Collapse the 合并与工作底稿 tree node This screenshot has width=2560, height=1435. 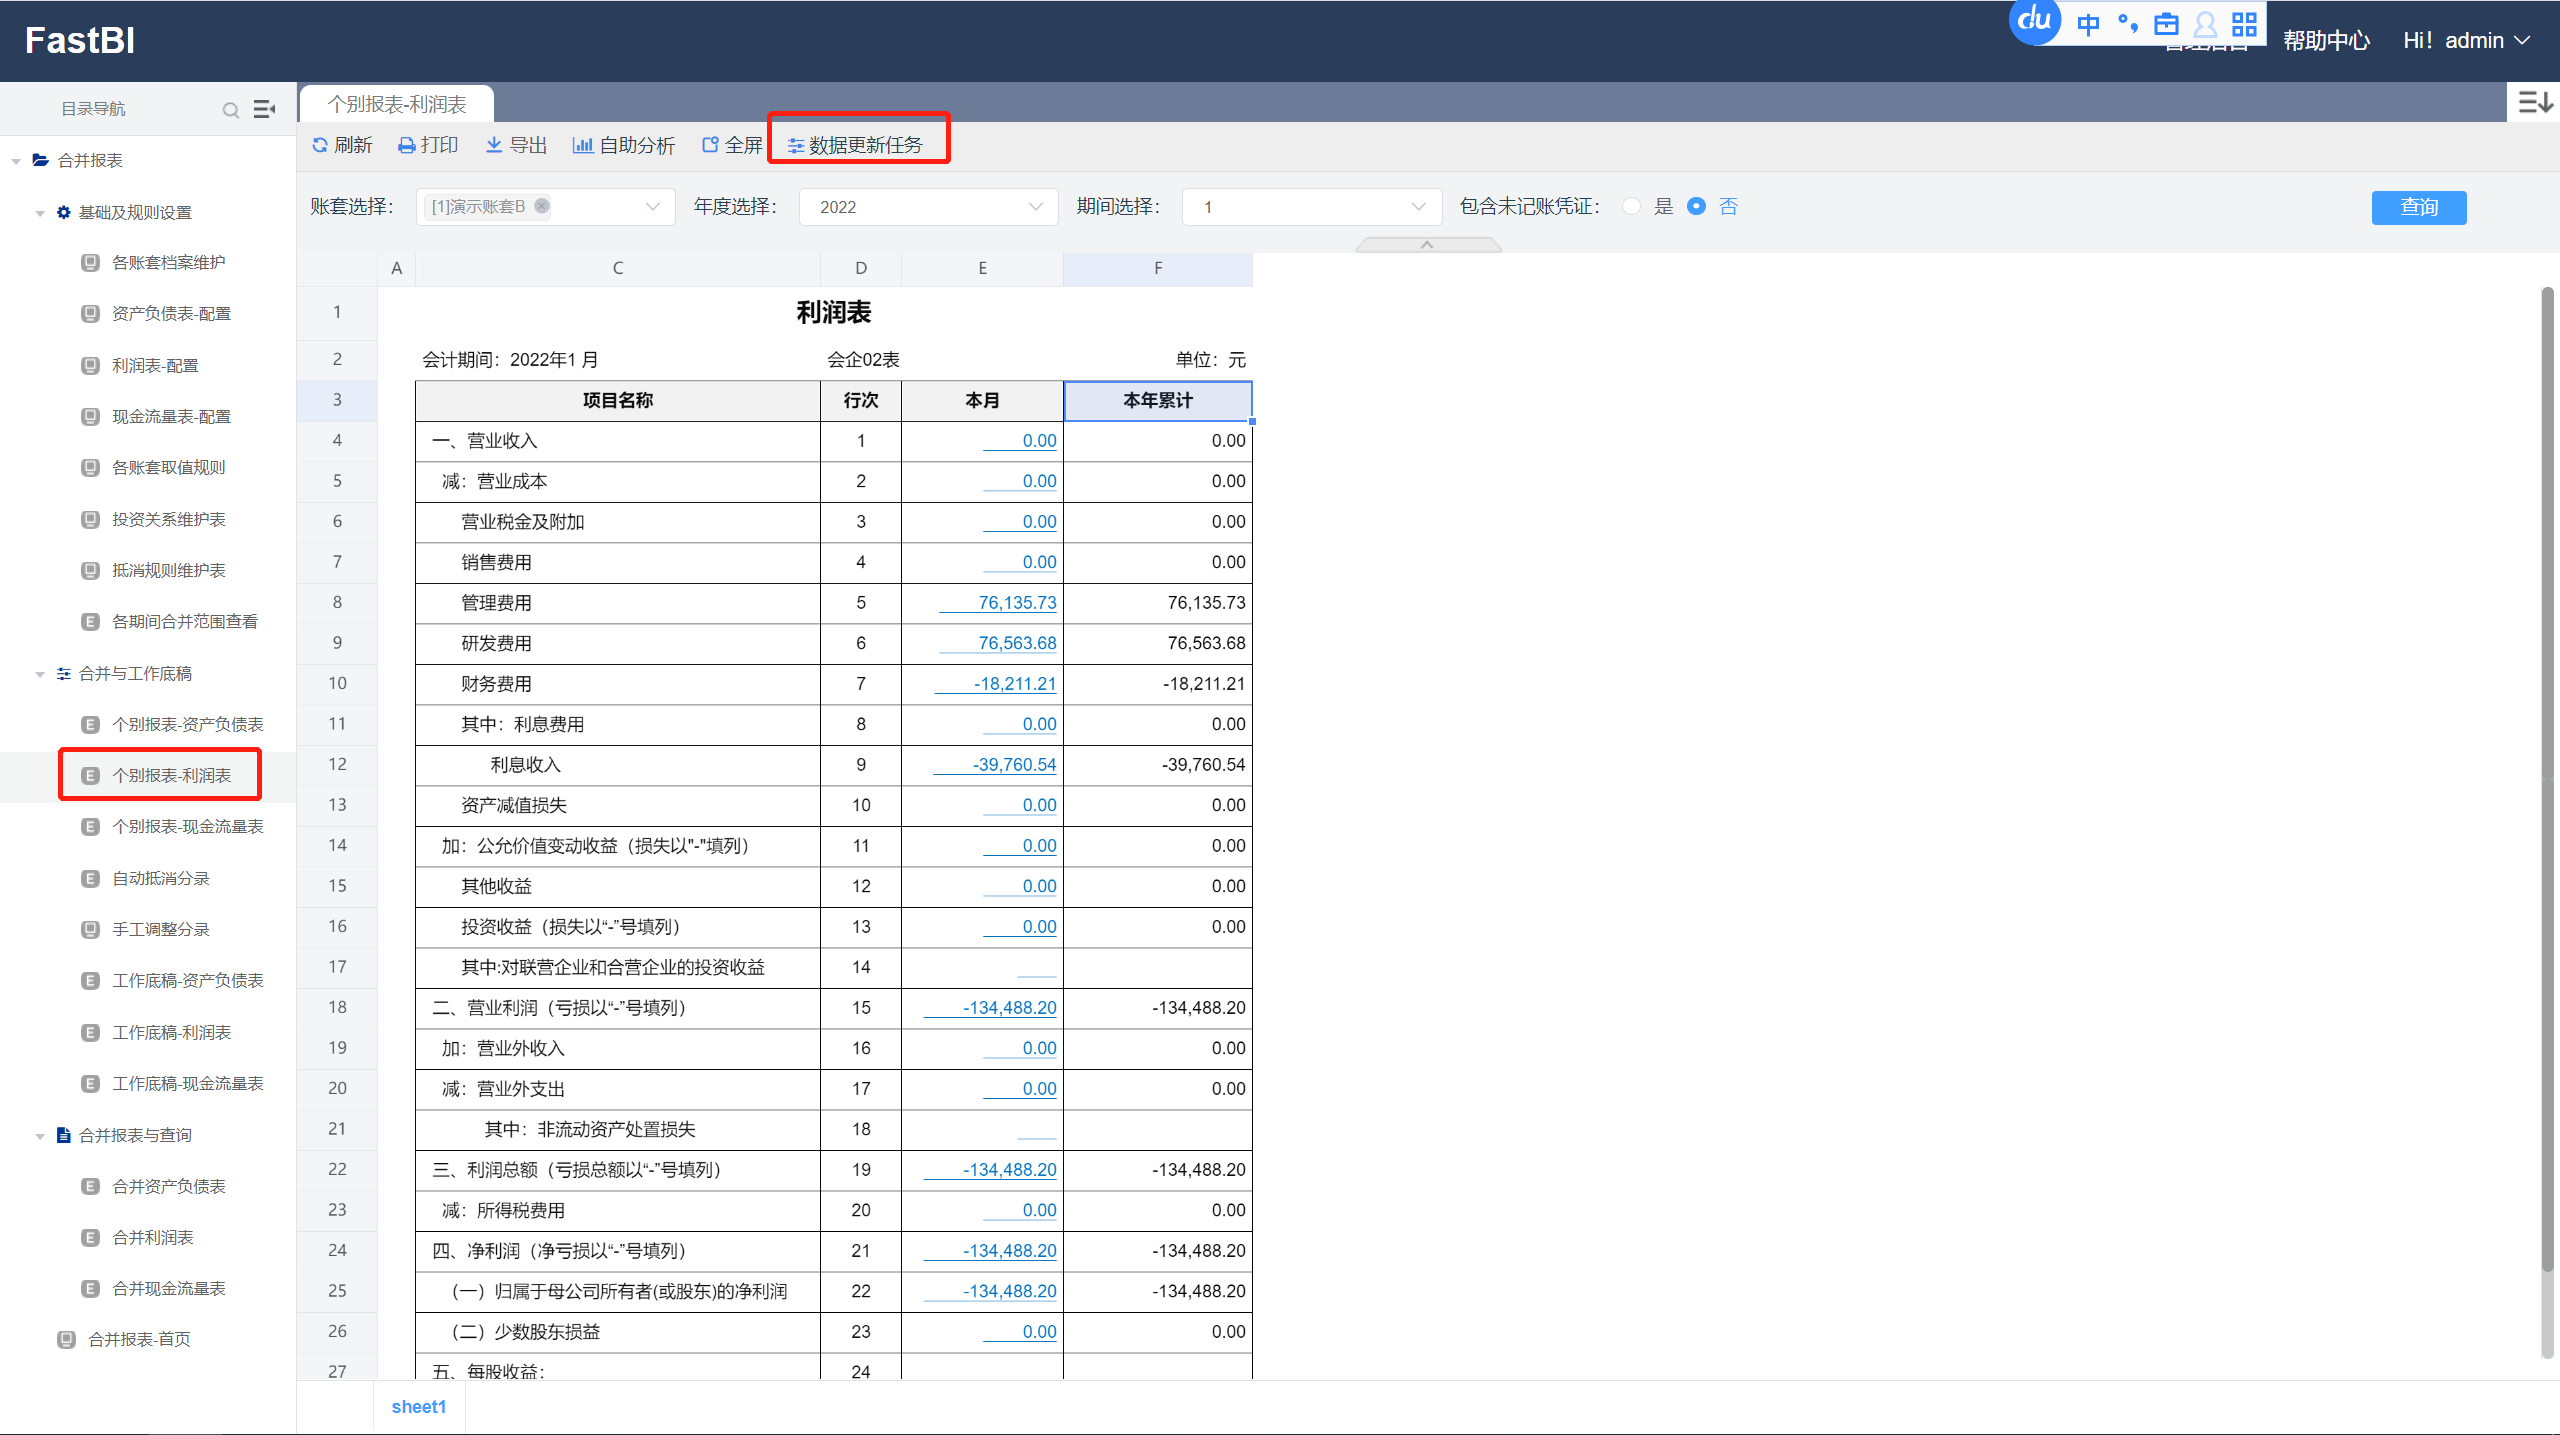coord(40,674)
